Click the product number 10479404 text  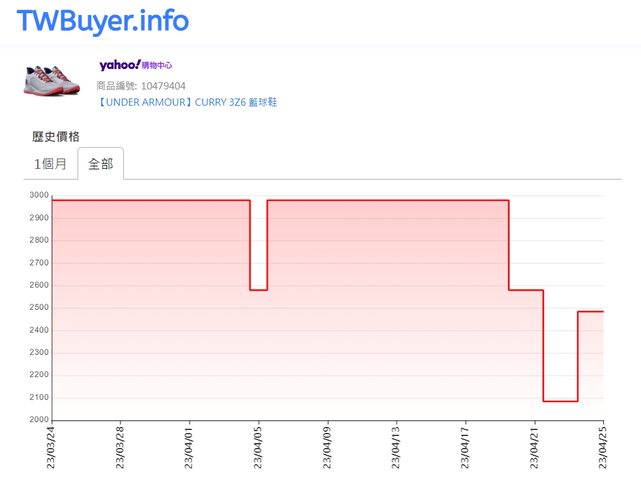coord(141,86)
